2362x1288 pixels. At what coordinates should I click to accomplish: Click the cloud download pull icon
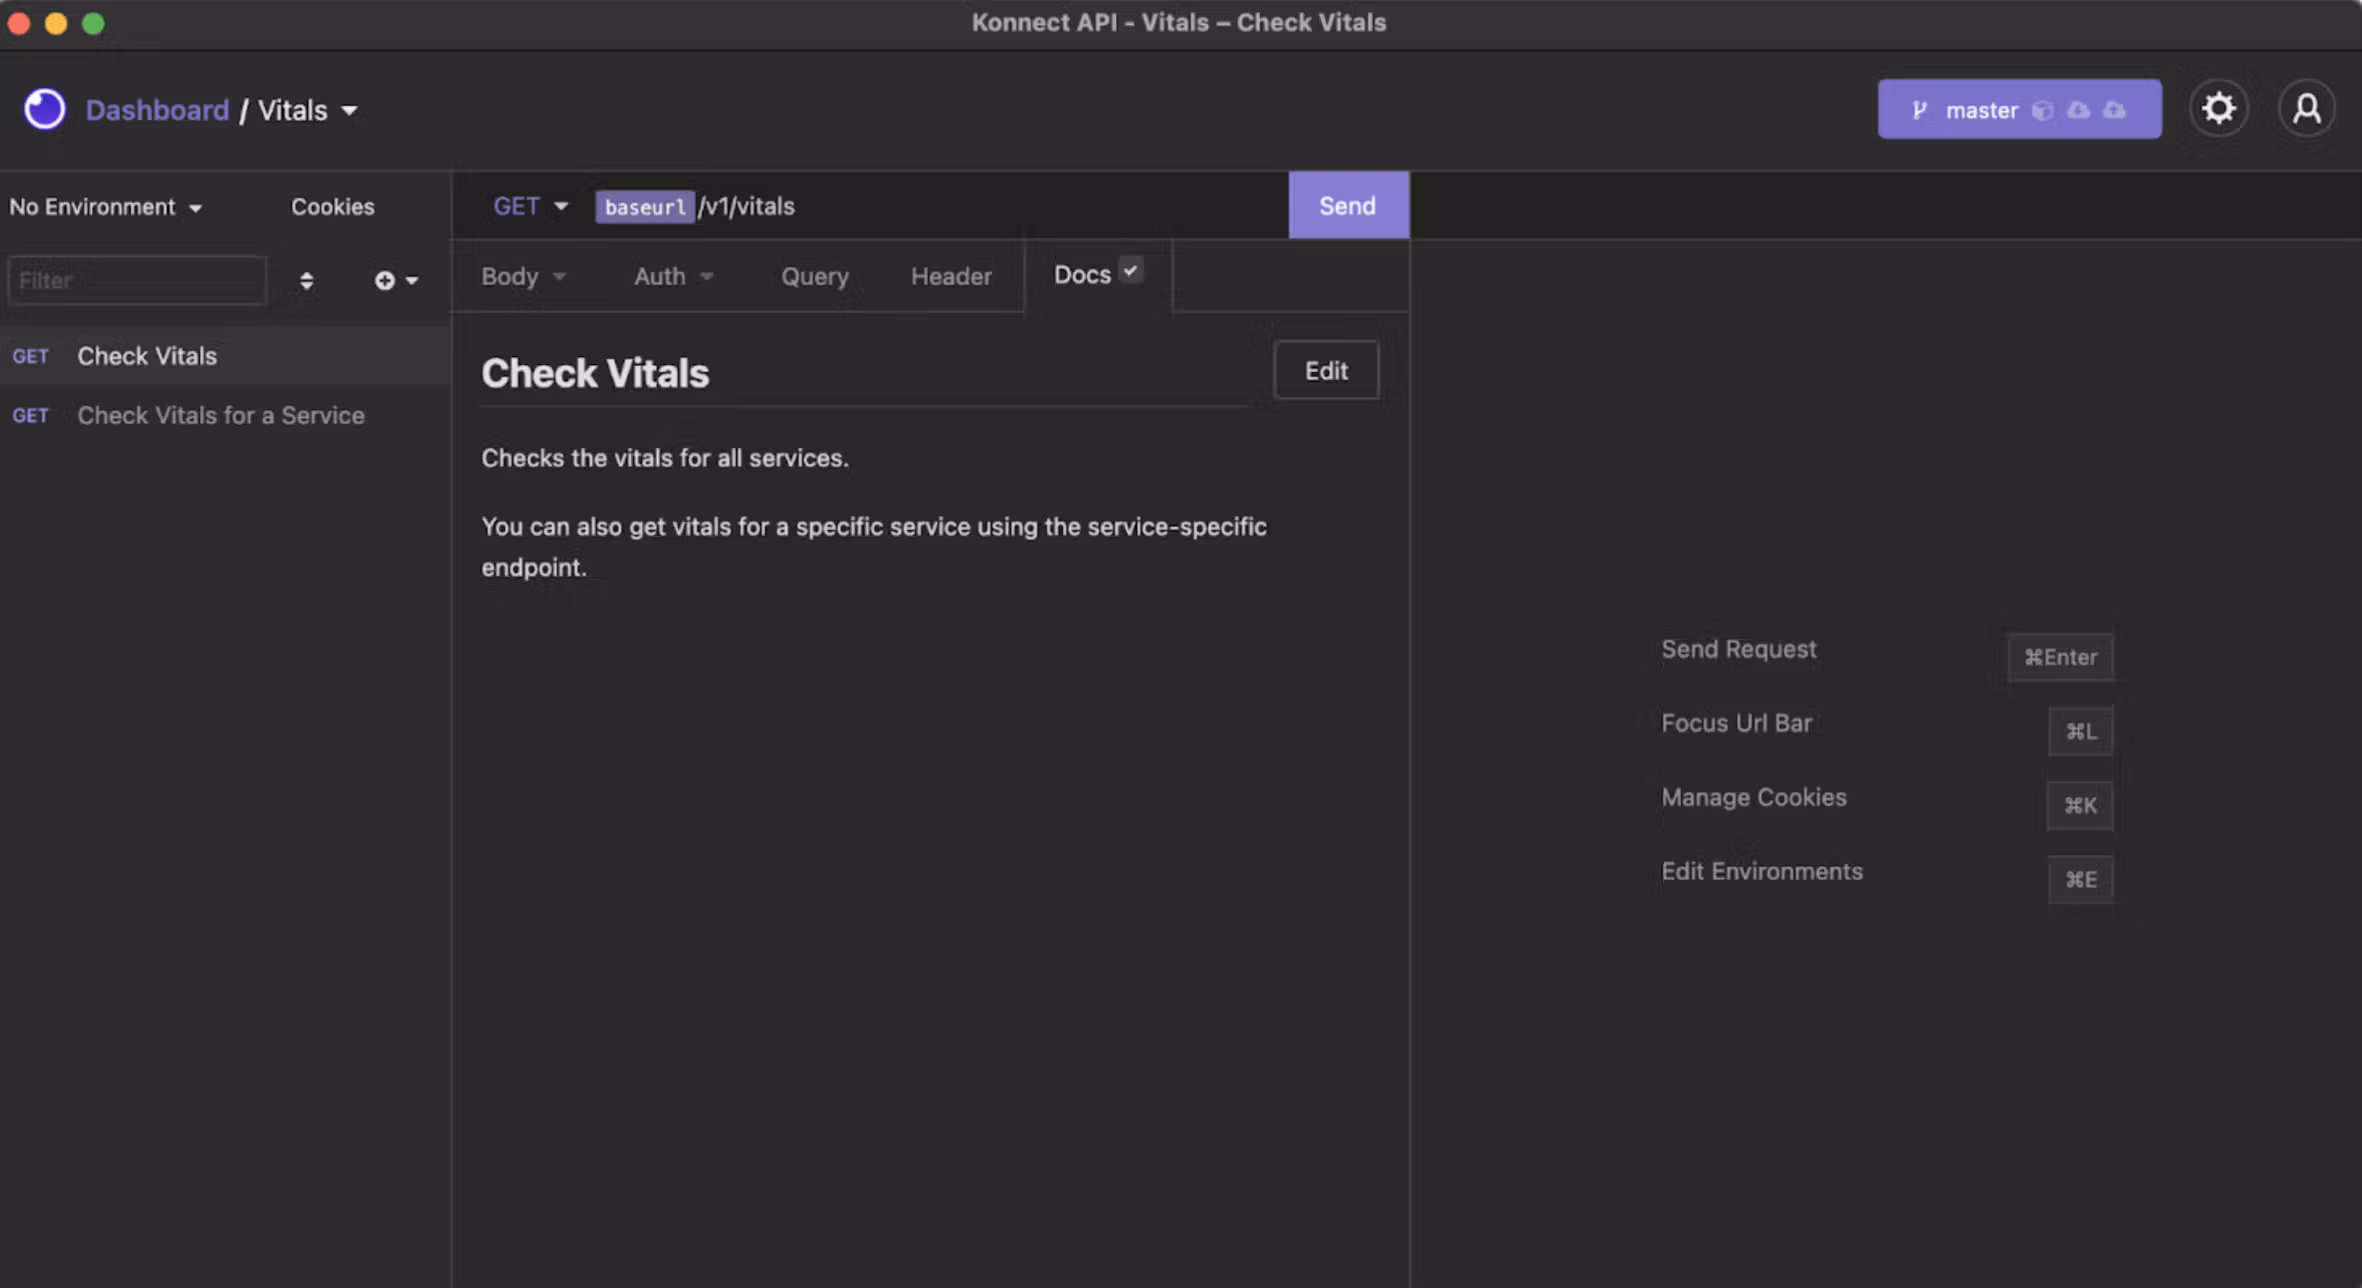click(x=2079, y=110)
